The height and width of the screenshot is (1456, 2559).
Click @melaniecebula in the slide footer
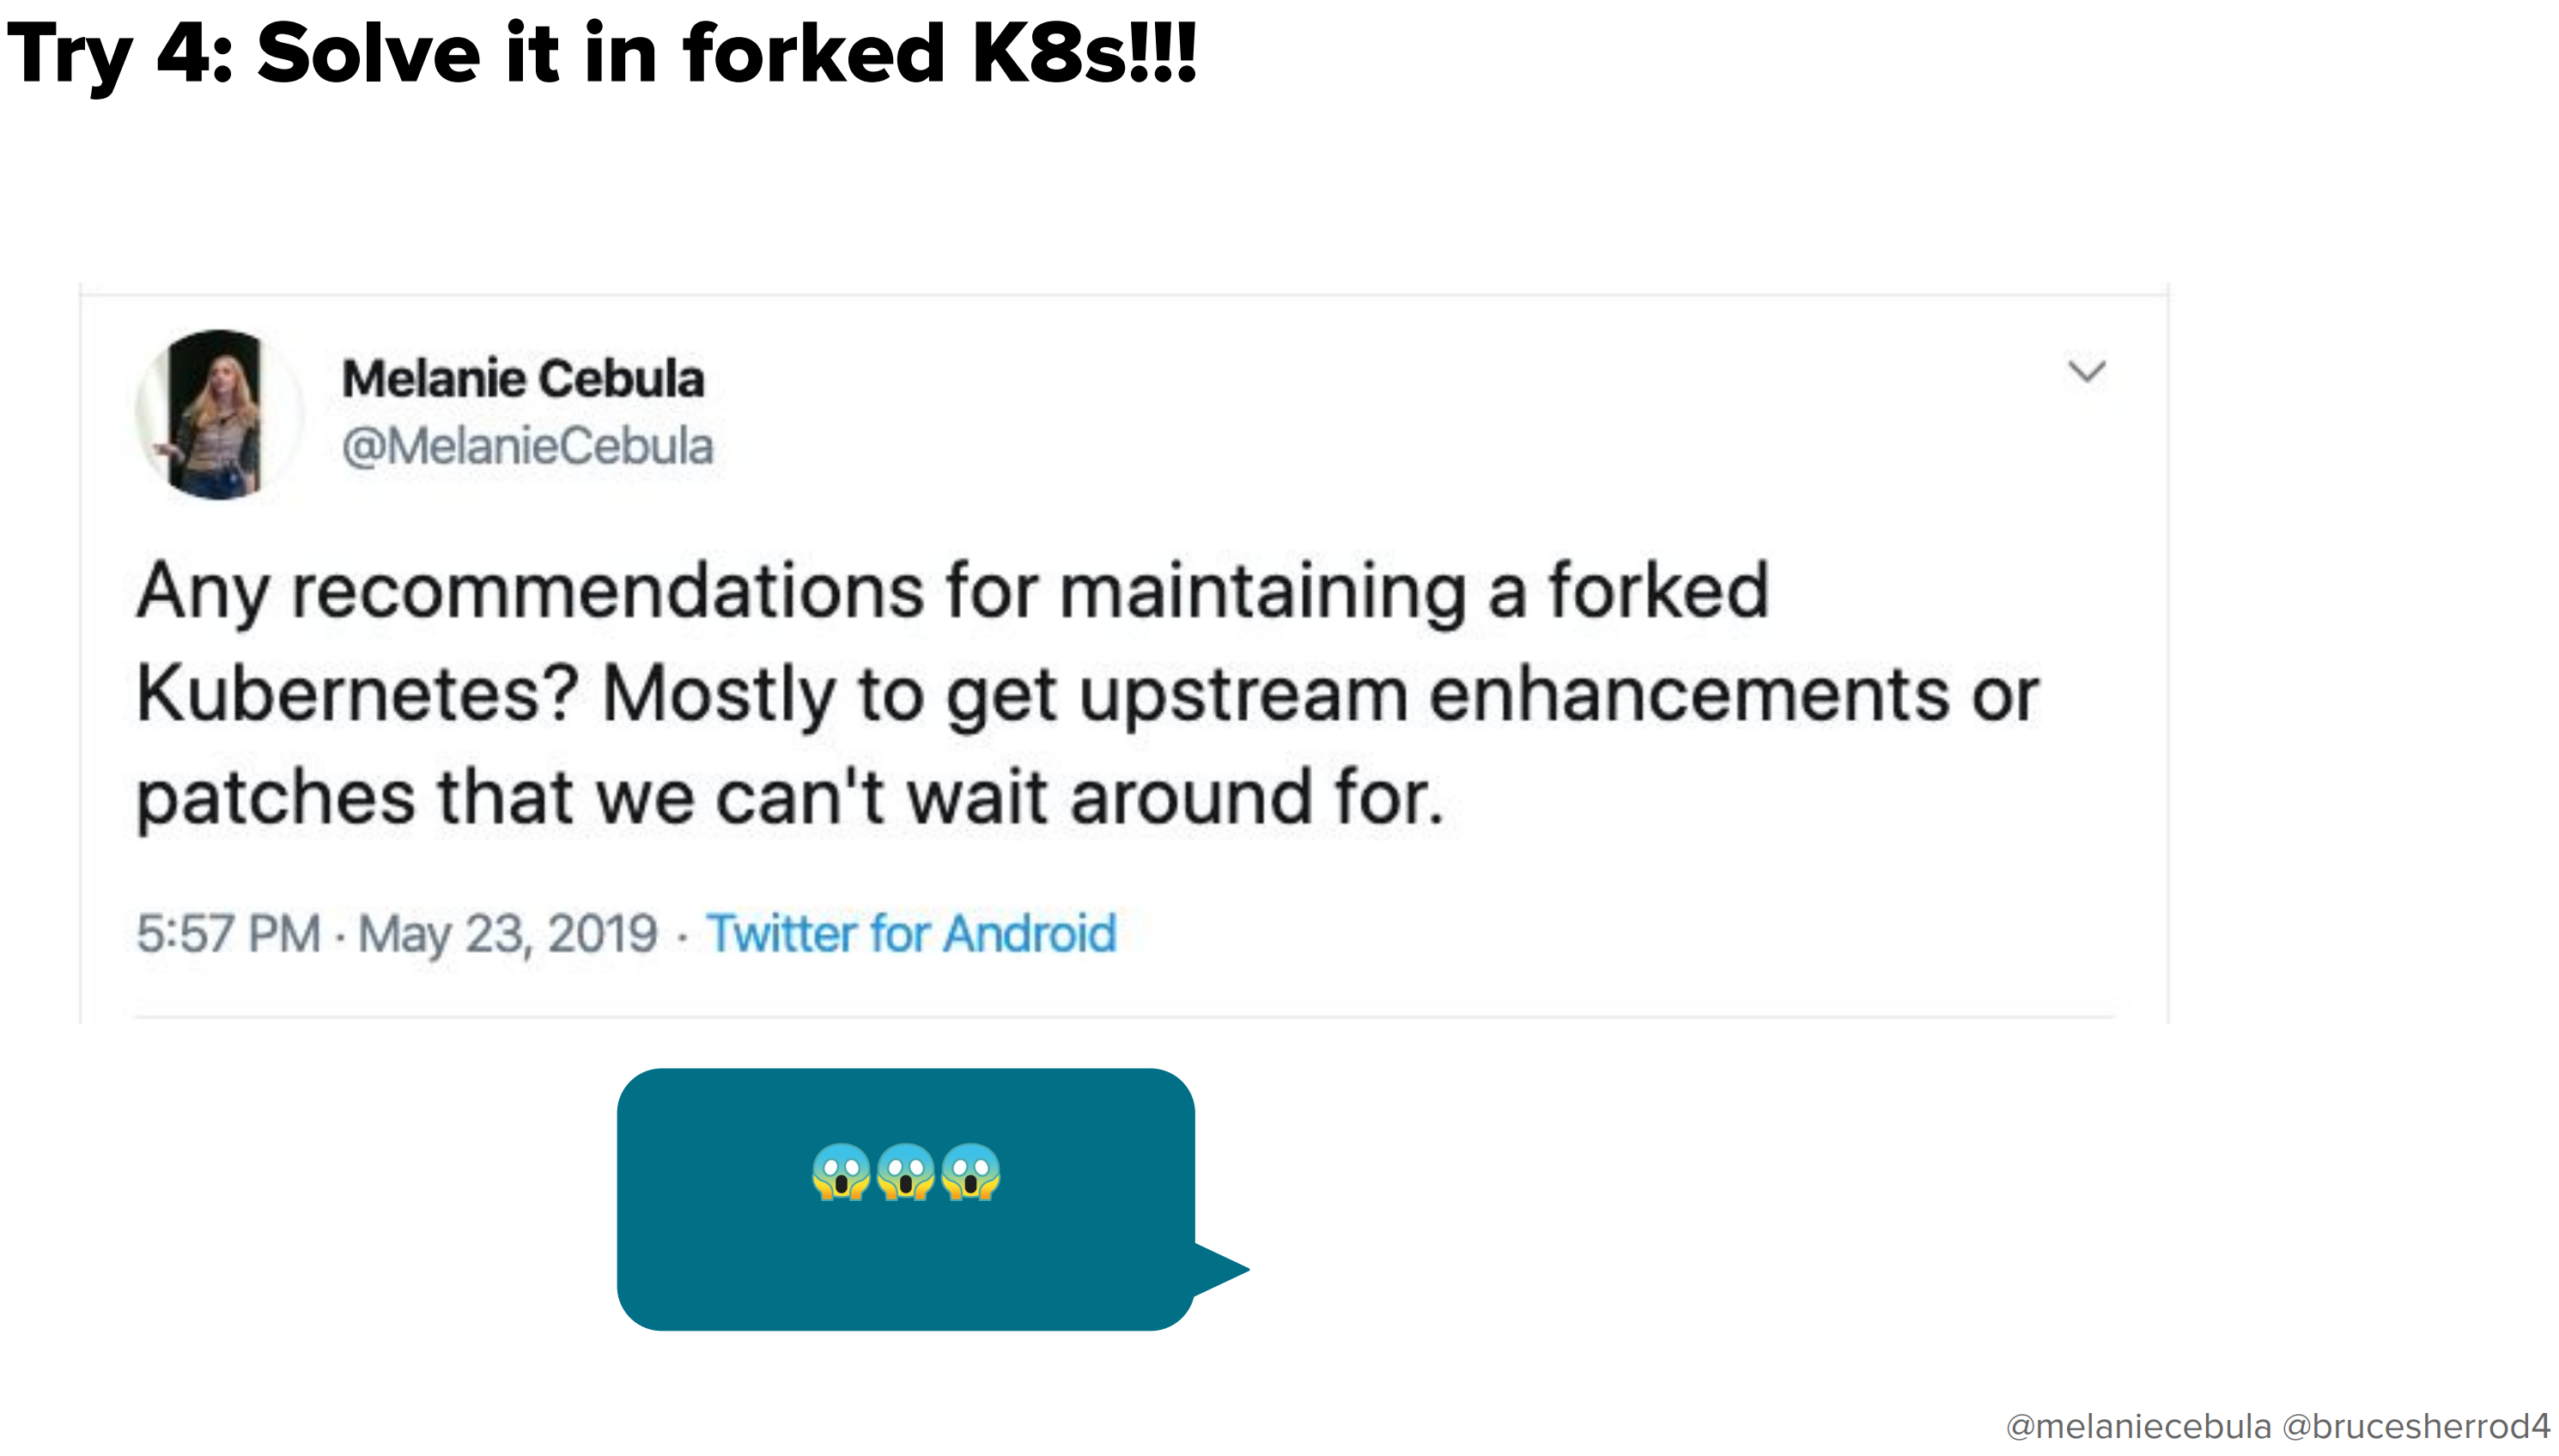point(2138,1426)
